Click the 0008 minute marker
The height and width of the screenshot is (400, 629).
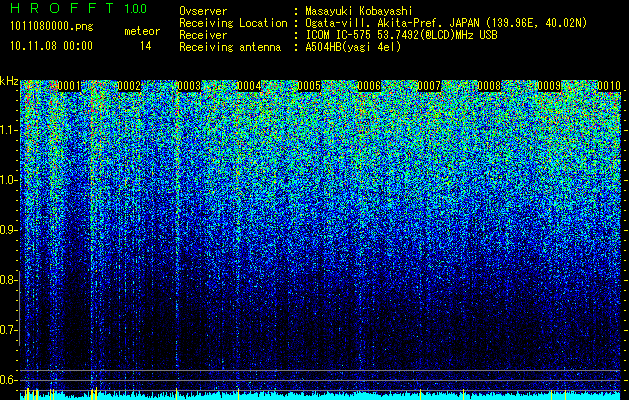tap(489, 86)
